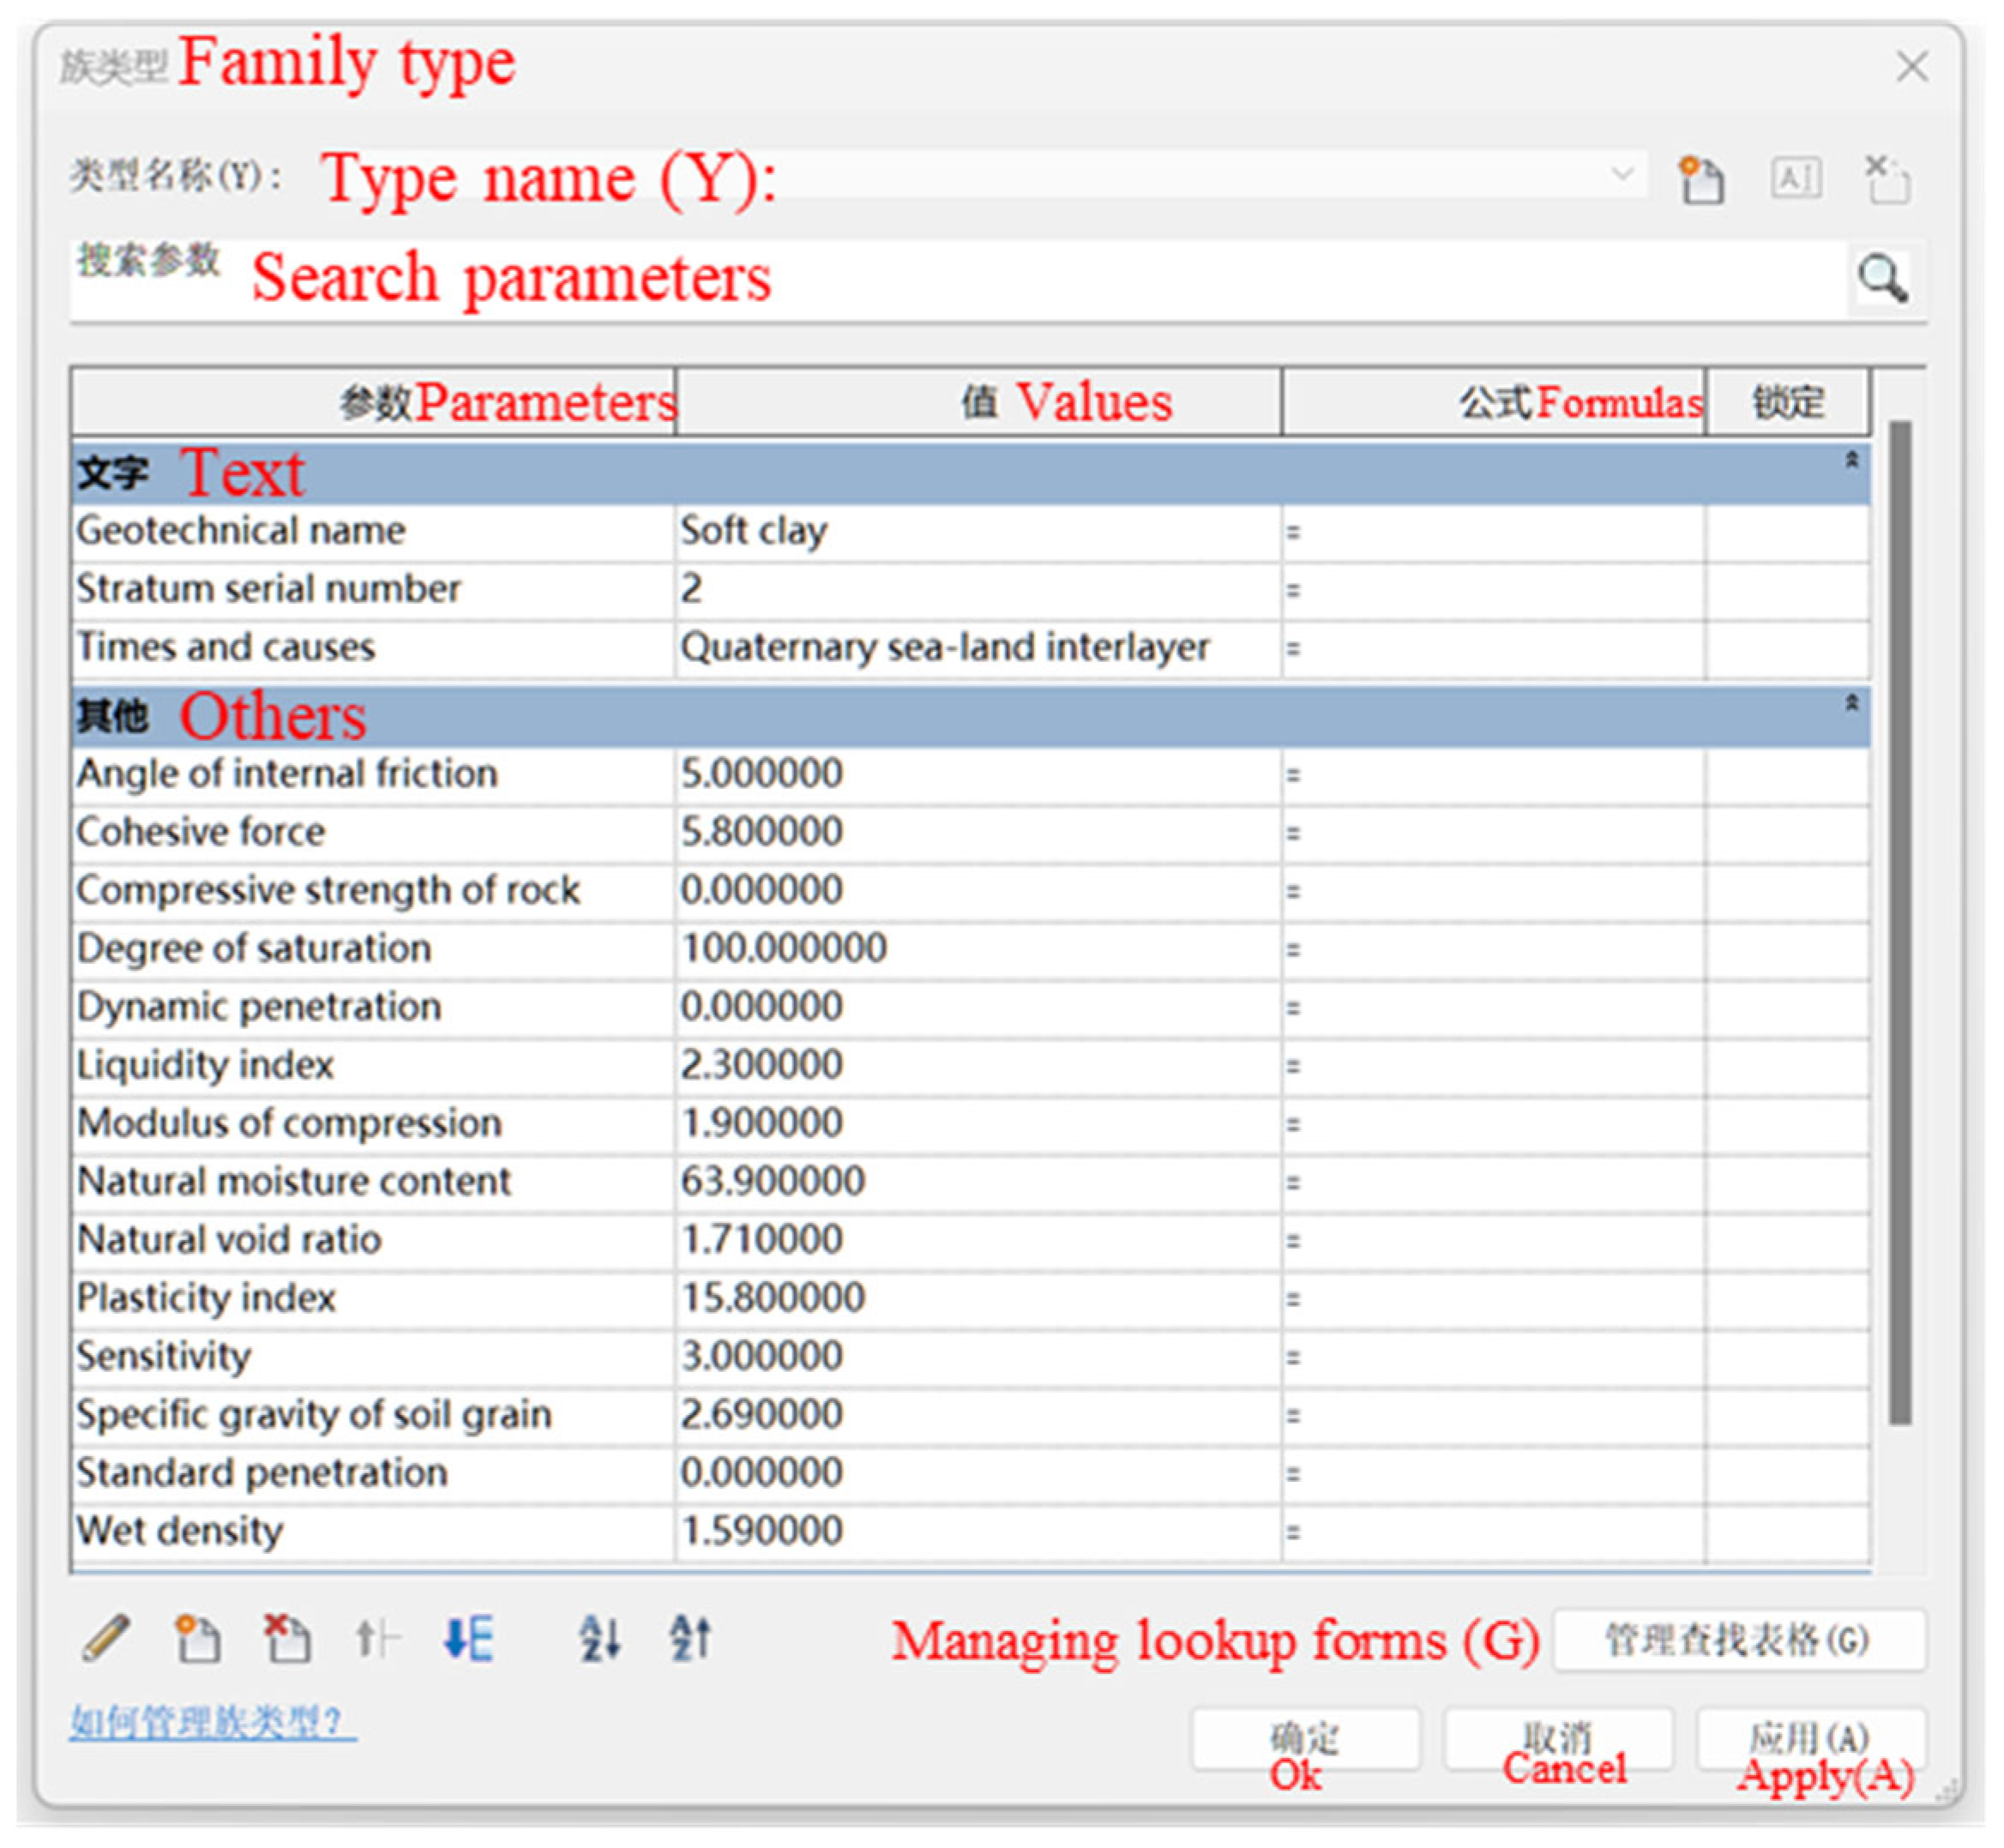Open the Type name dropdown
The width and height of the screenshot is (2004, 1848).
[x=1622, y=175]
